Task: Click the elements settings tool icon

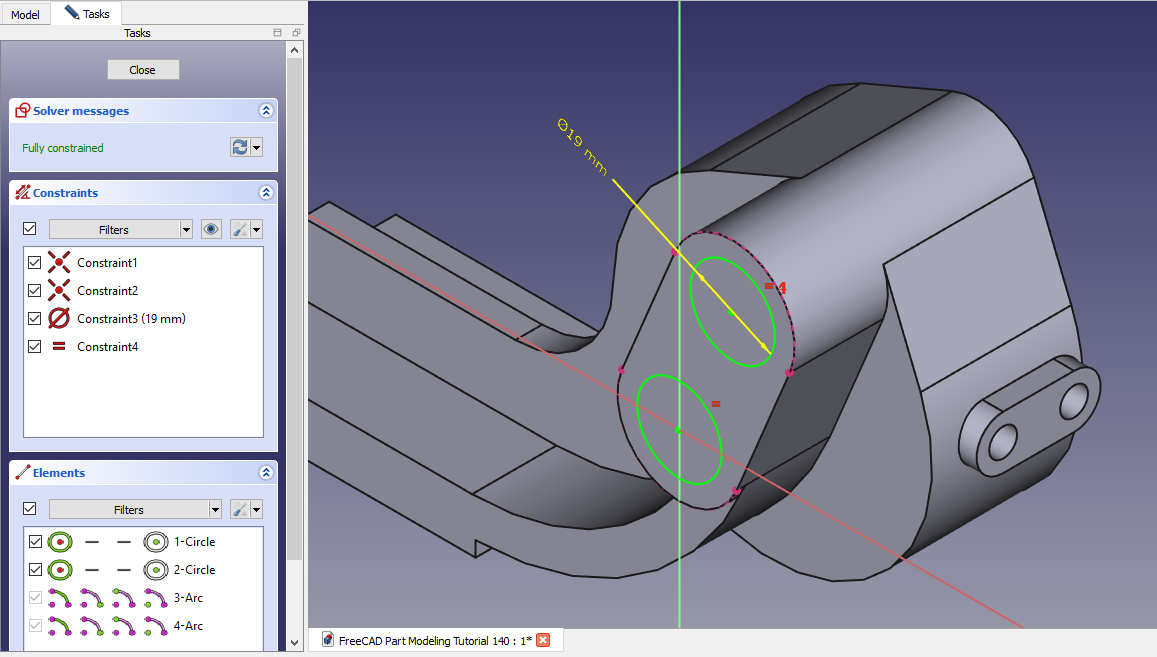Action: point(240,509)
